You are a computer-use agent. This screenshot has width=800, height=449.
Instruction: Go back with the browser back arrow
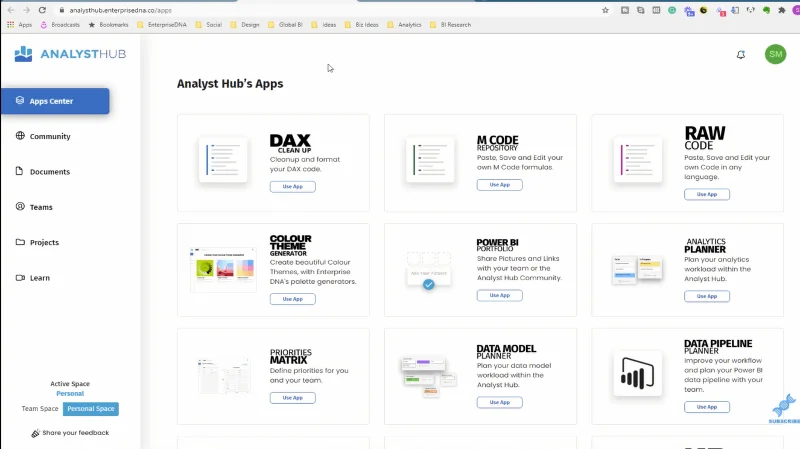[11, 10]
